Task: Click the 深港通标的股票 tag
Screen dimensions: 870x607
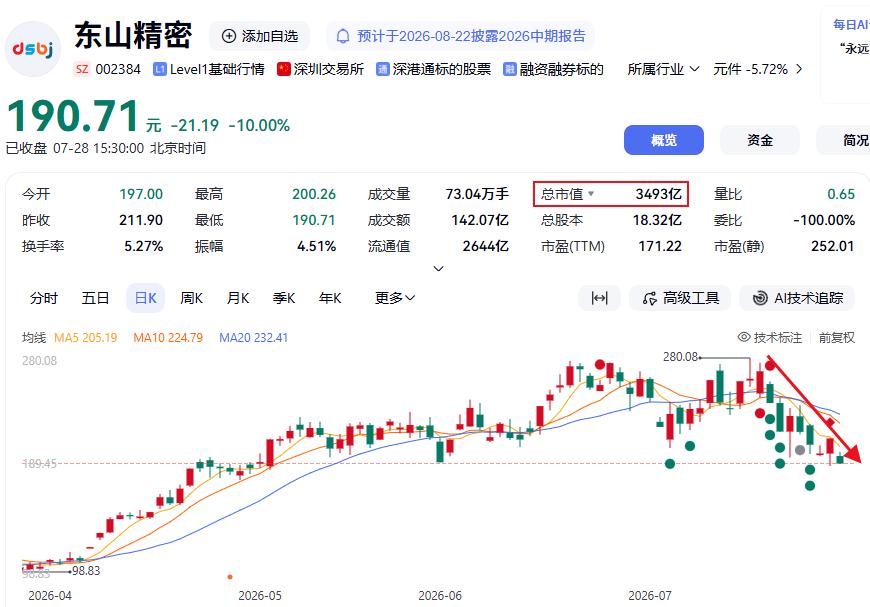Action: pos(434,69)
